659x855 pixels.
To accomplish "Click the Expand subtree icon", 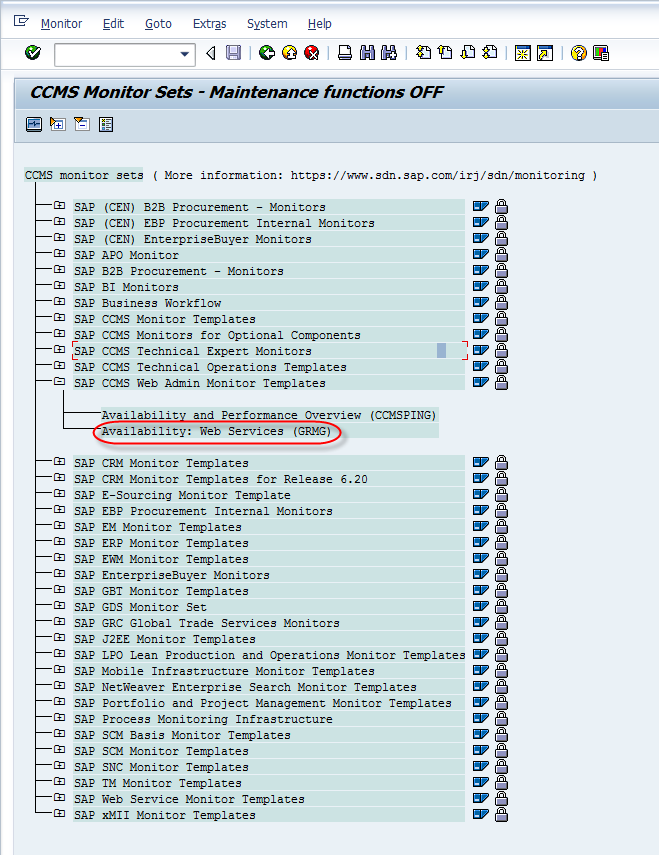I will 58,124.
